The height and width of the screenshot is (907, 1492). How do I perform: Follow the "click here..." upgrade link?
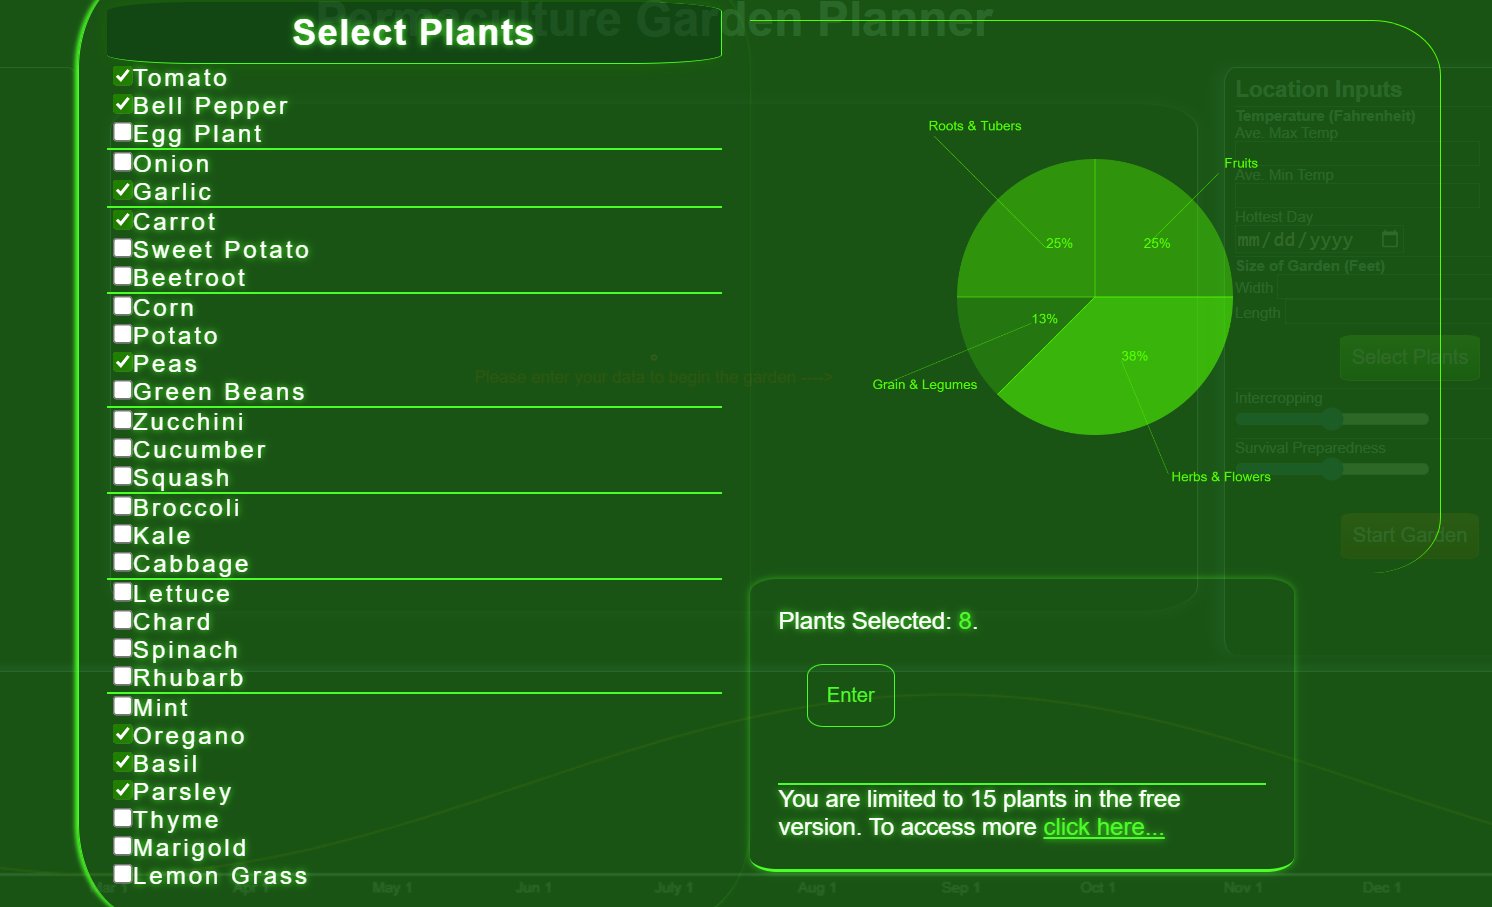click(1103, 828)
